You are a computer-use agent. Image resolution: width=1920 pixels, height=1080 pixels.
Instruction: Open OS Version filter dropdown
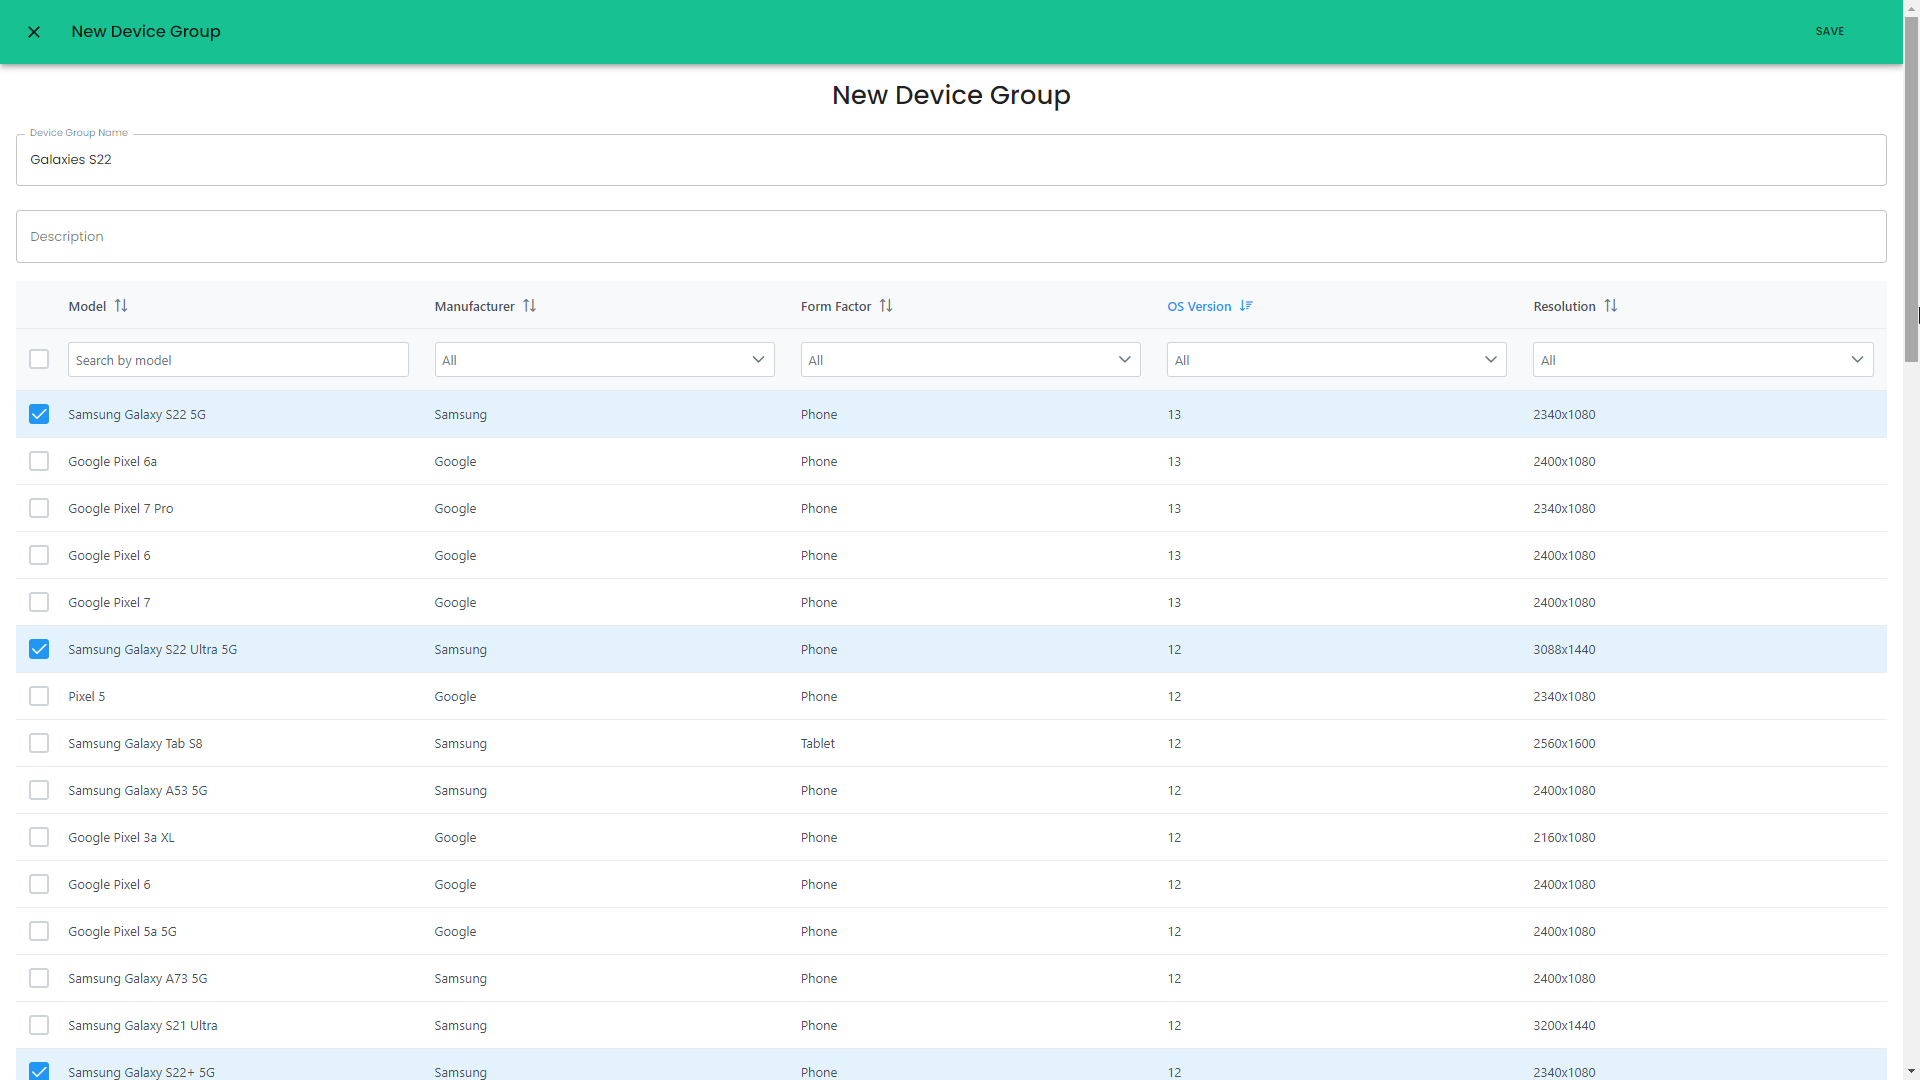tap(1336, 360)
